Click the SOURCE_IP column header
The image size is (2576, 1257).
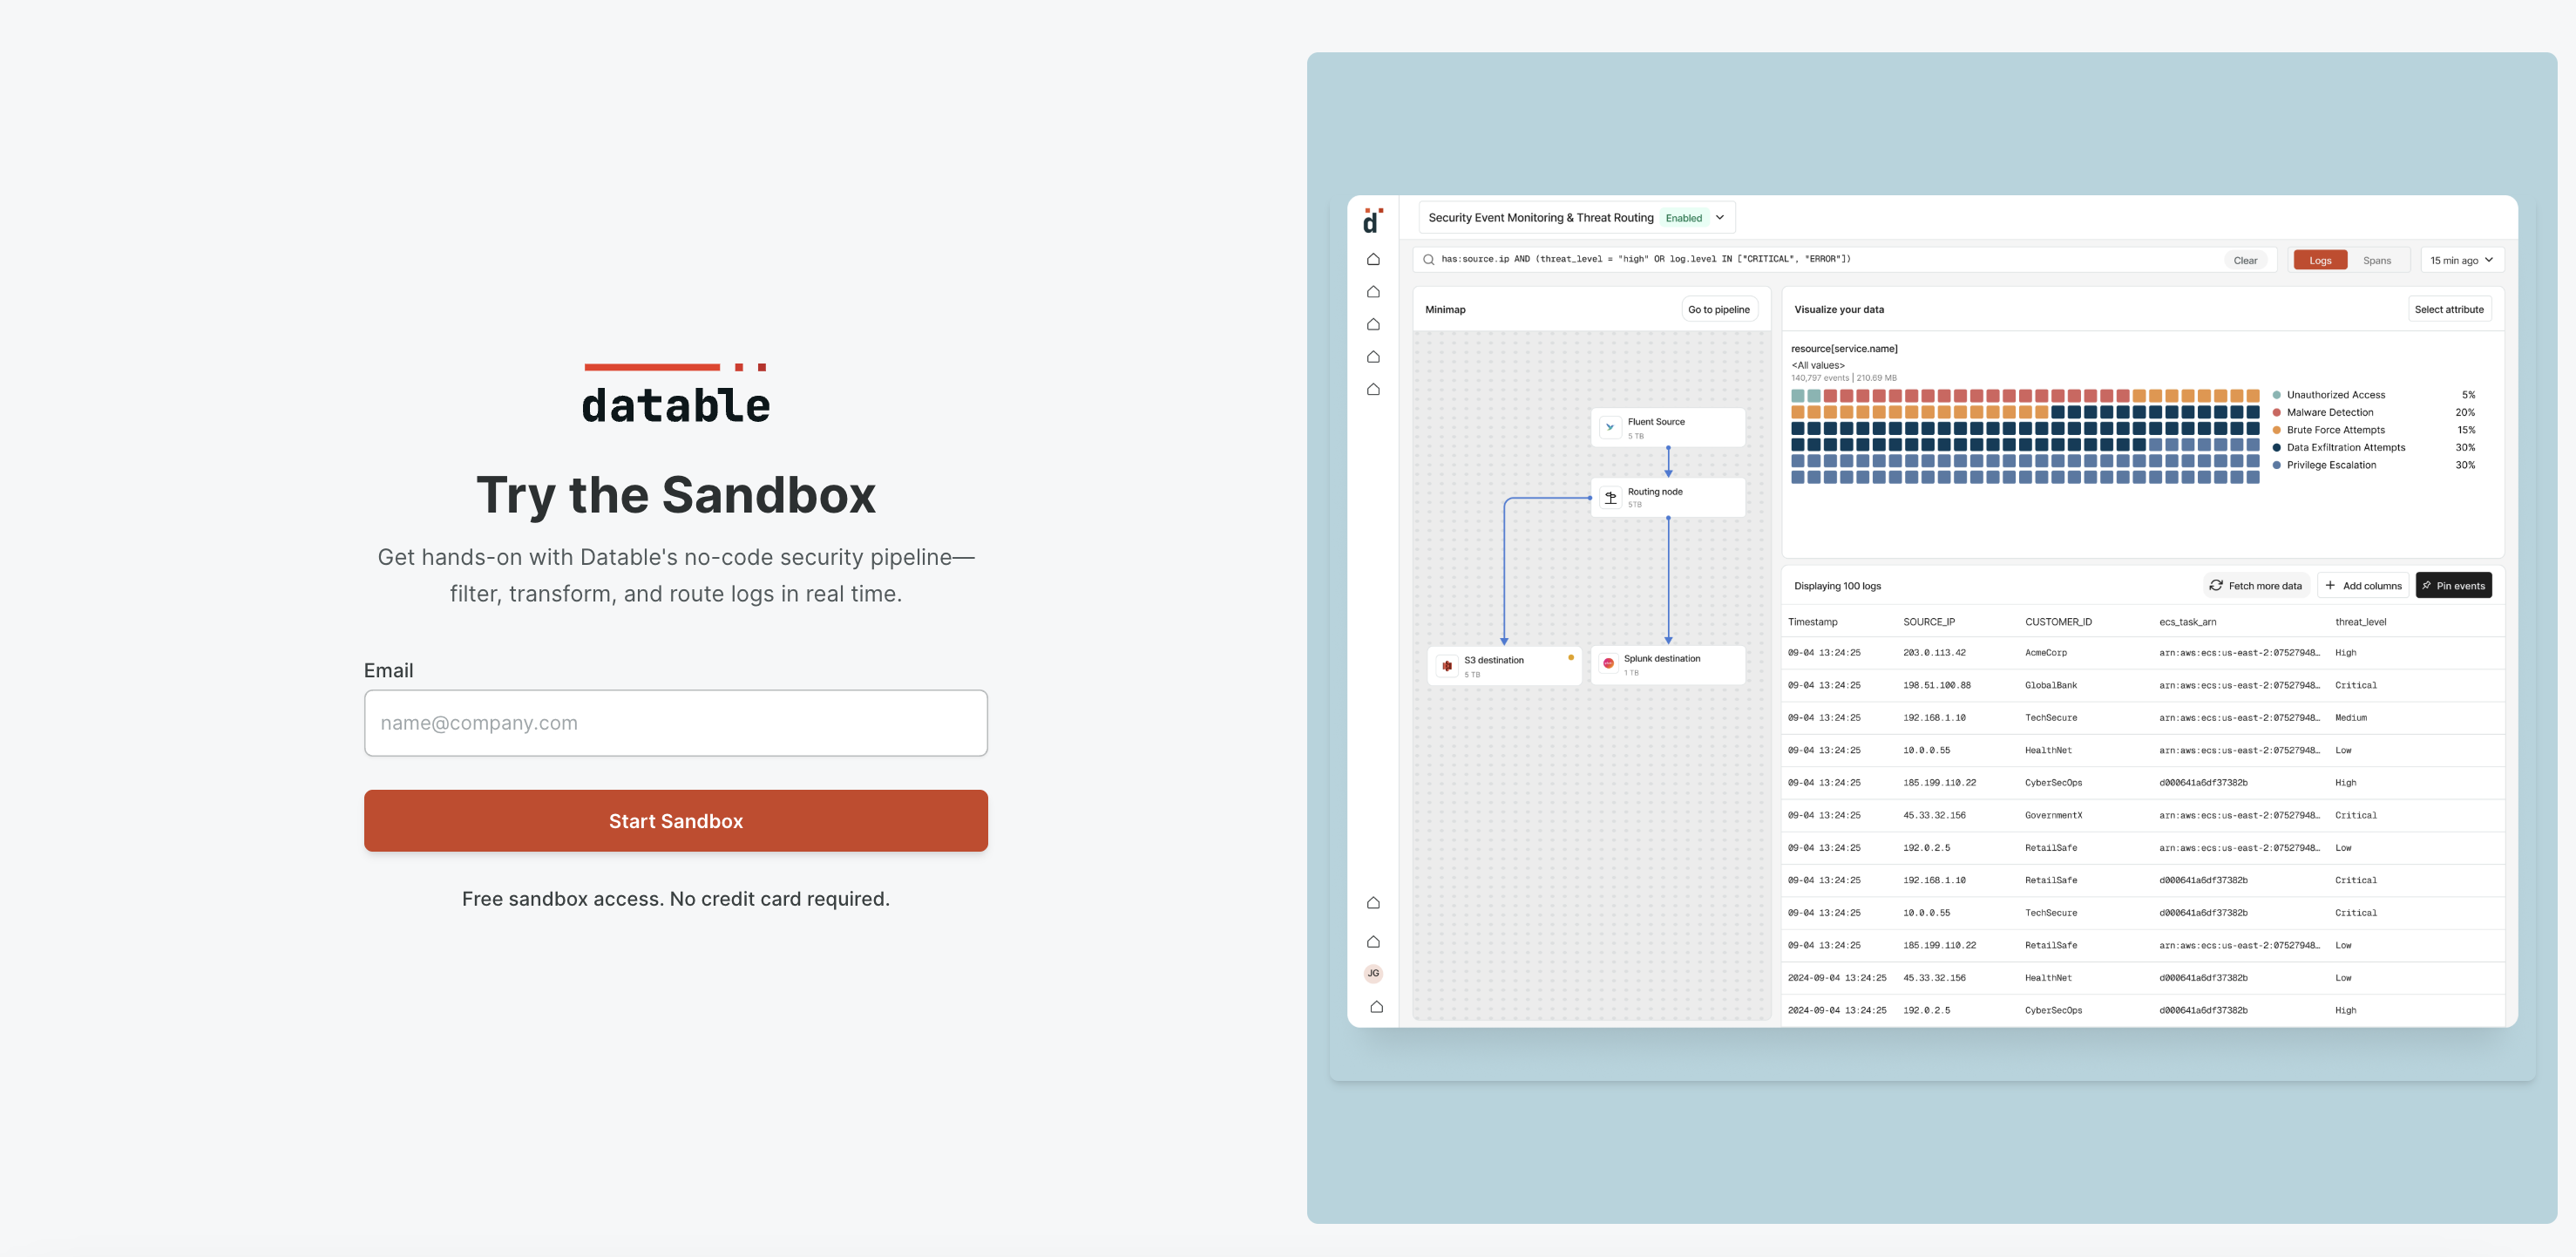(x=1929, y=622)
